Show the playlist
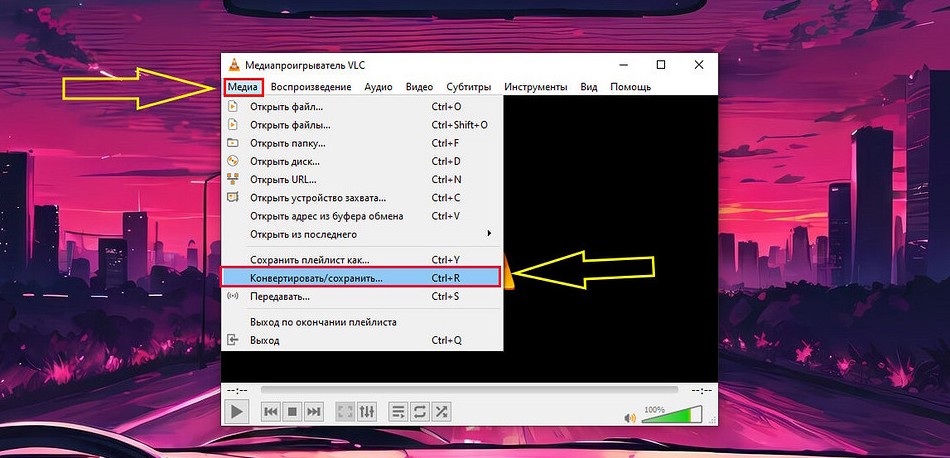 coord(398,412)
